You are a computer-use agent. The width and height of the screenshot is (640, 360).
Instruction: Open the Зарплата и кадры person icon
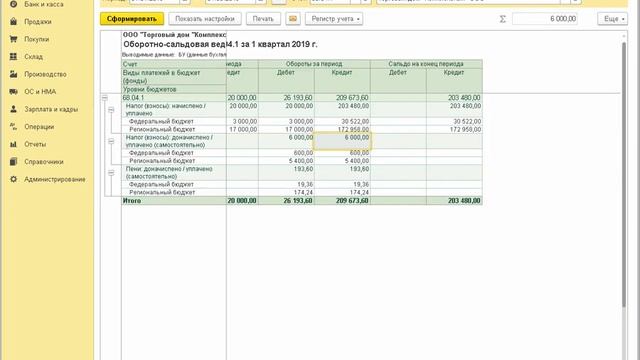click(13, 109)
